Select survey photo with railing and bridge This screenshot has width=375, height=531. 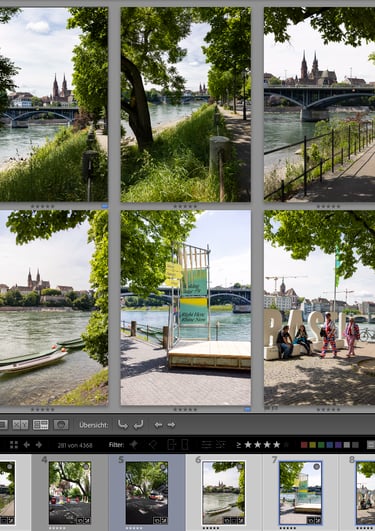(319, 105)
